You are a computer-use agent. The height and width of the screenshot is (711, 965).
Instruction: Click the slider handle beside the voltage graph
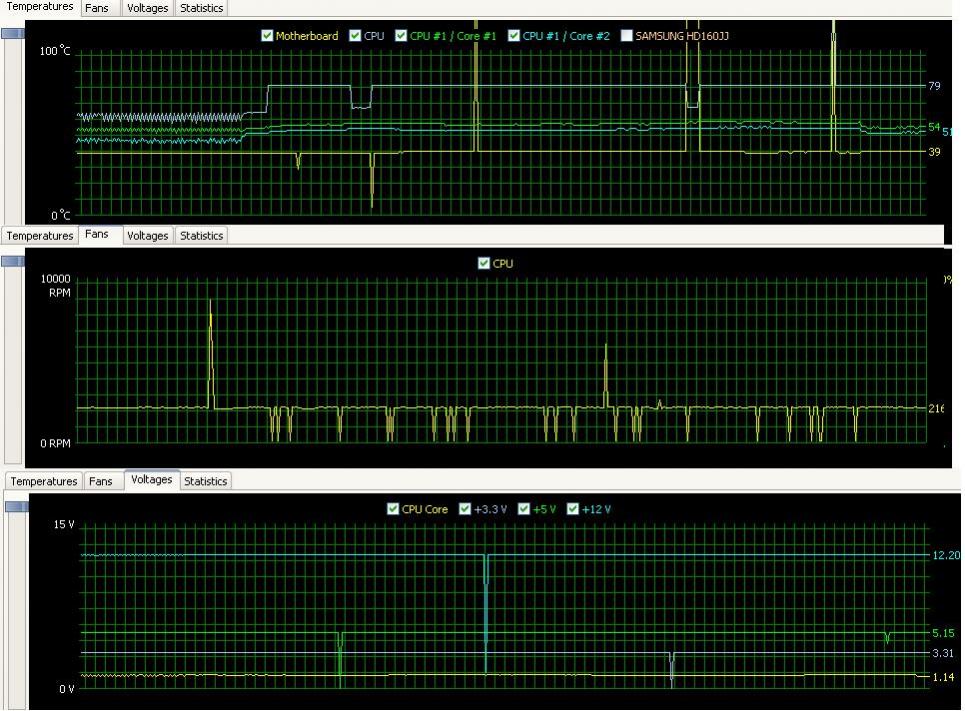[17, 506]
